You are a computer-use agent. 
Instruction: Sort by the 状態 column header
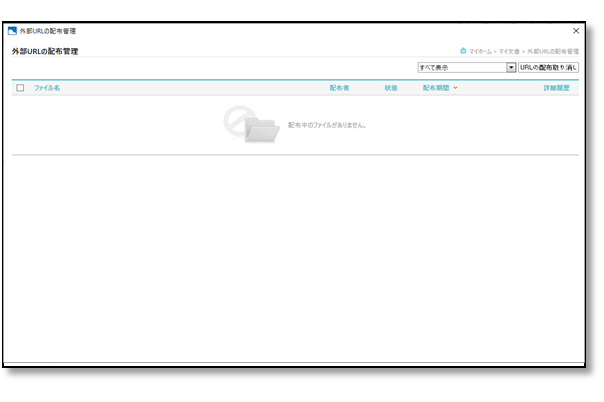click(391, 88)
